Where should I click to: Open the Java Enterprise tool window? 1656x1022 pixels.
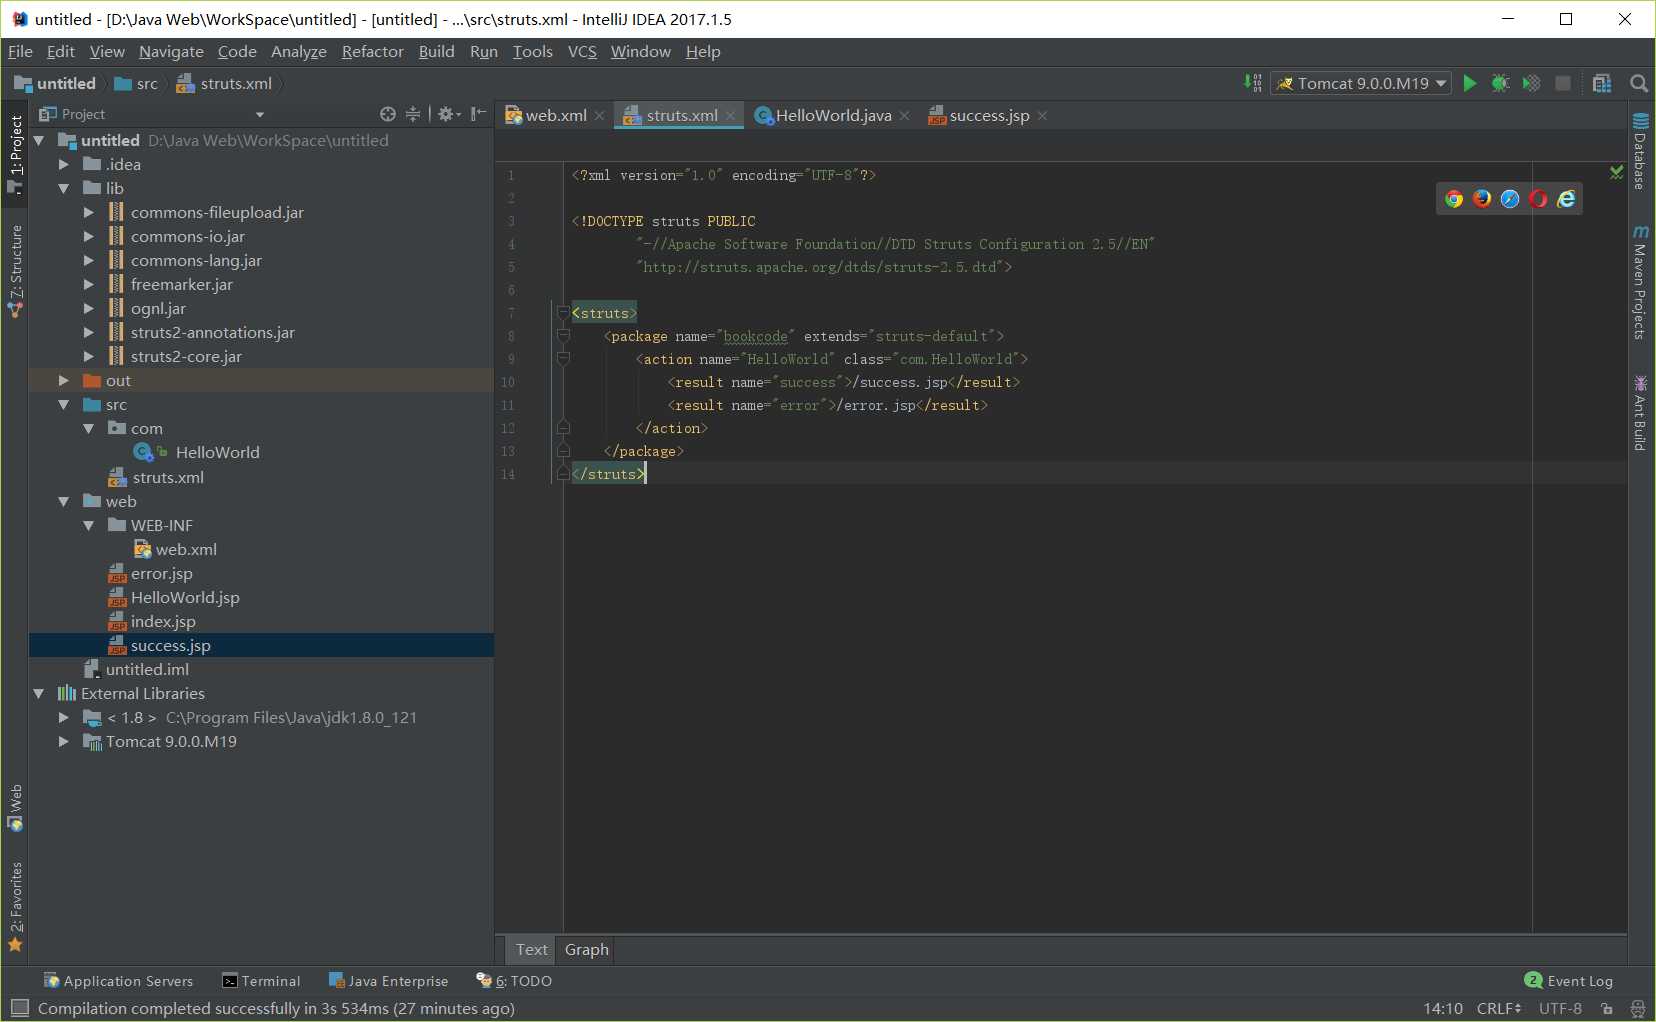(x=388, y=981)
